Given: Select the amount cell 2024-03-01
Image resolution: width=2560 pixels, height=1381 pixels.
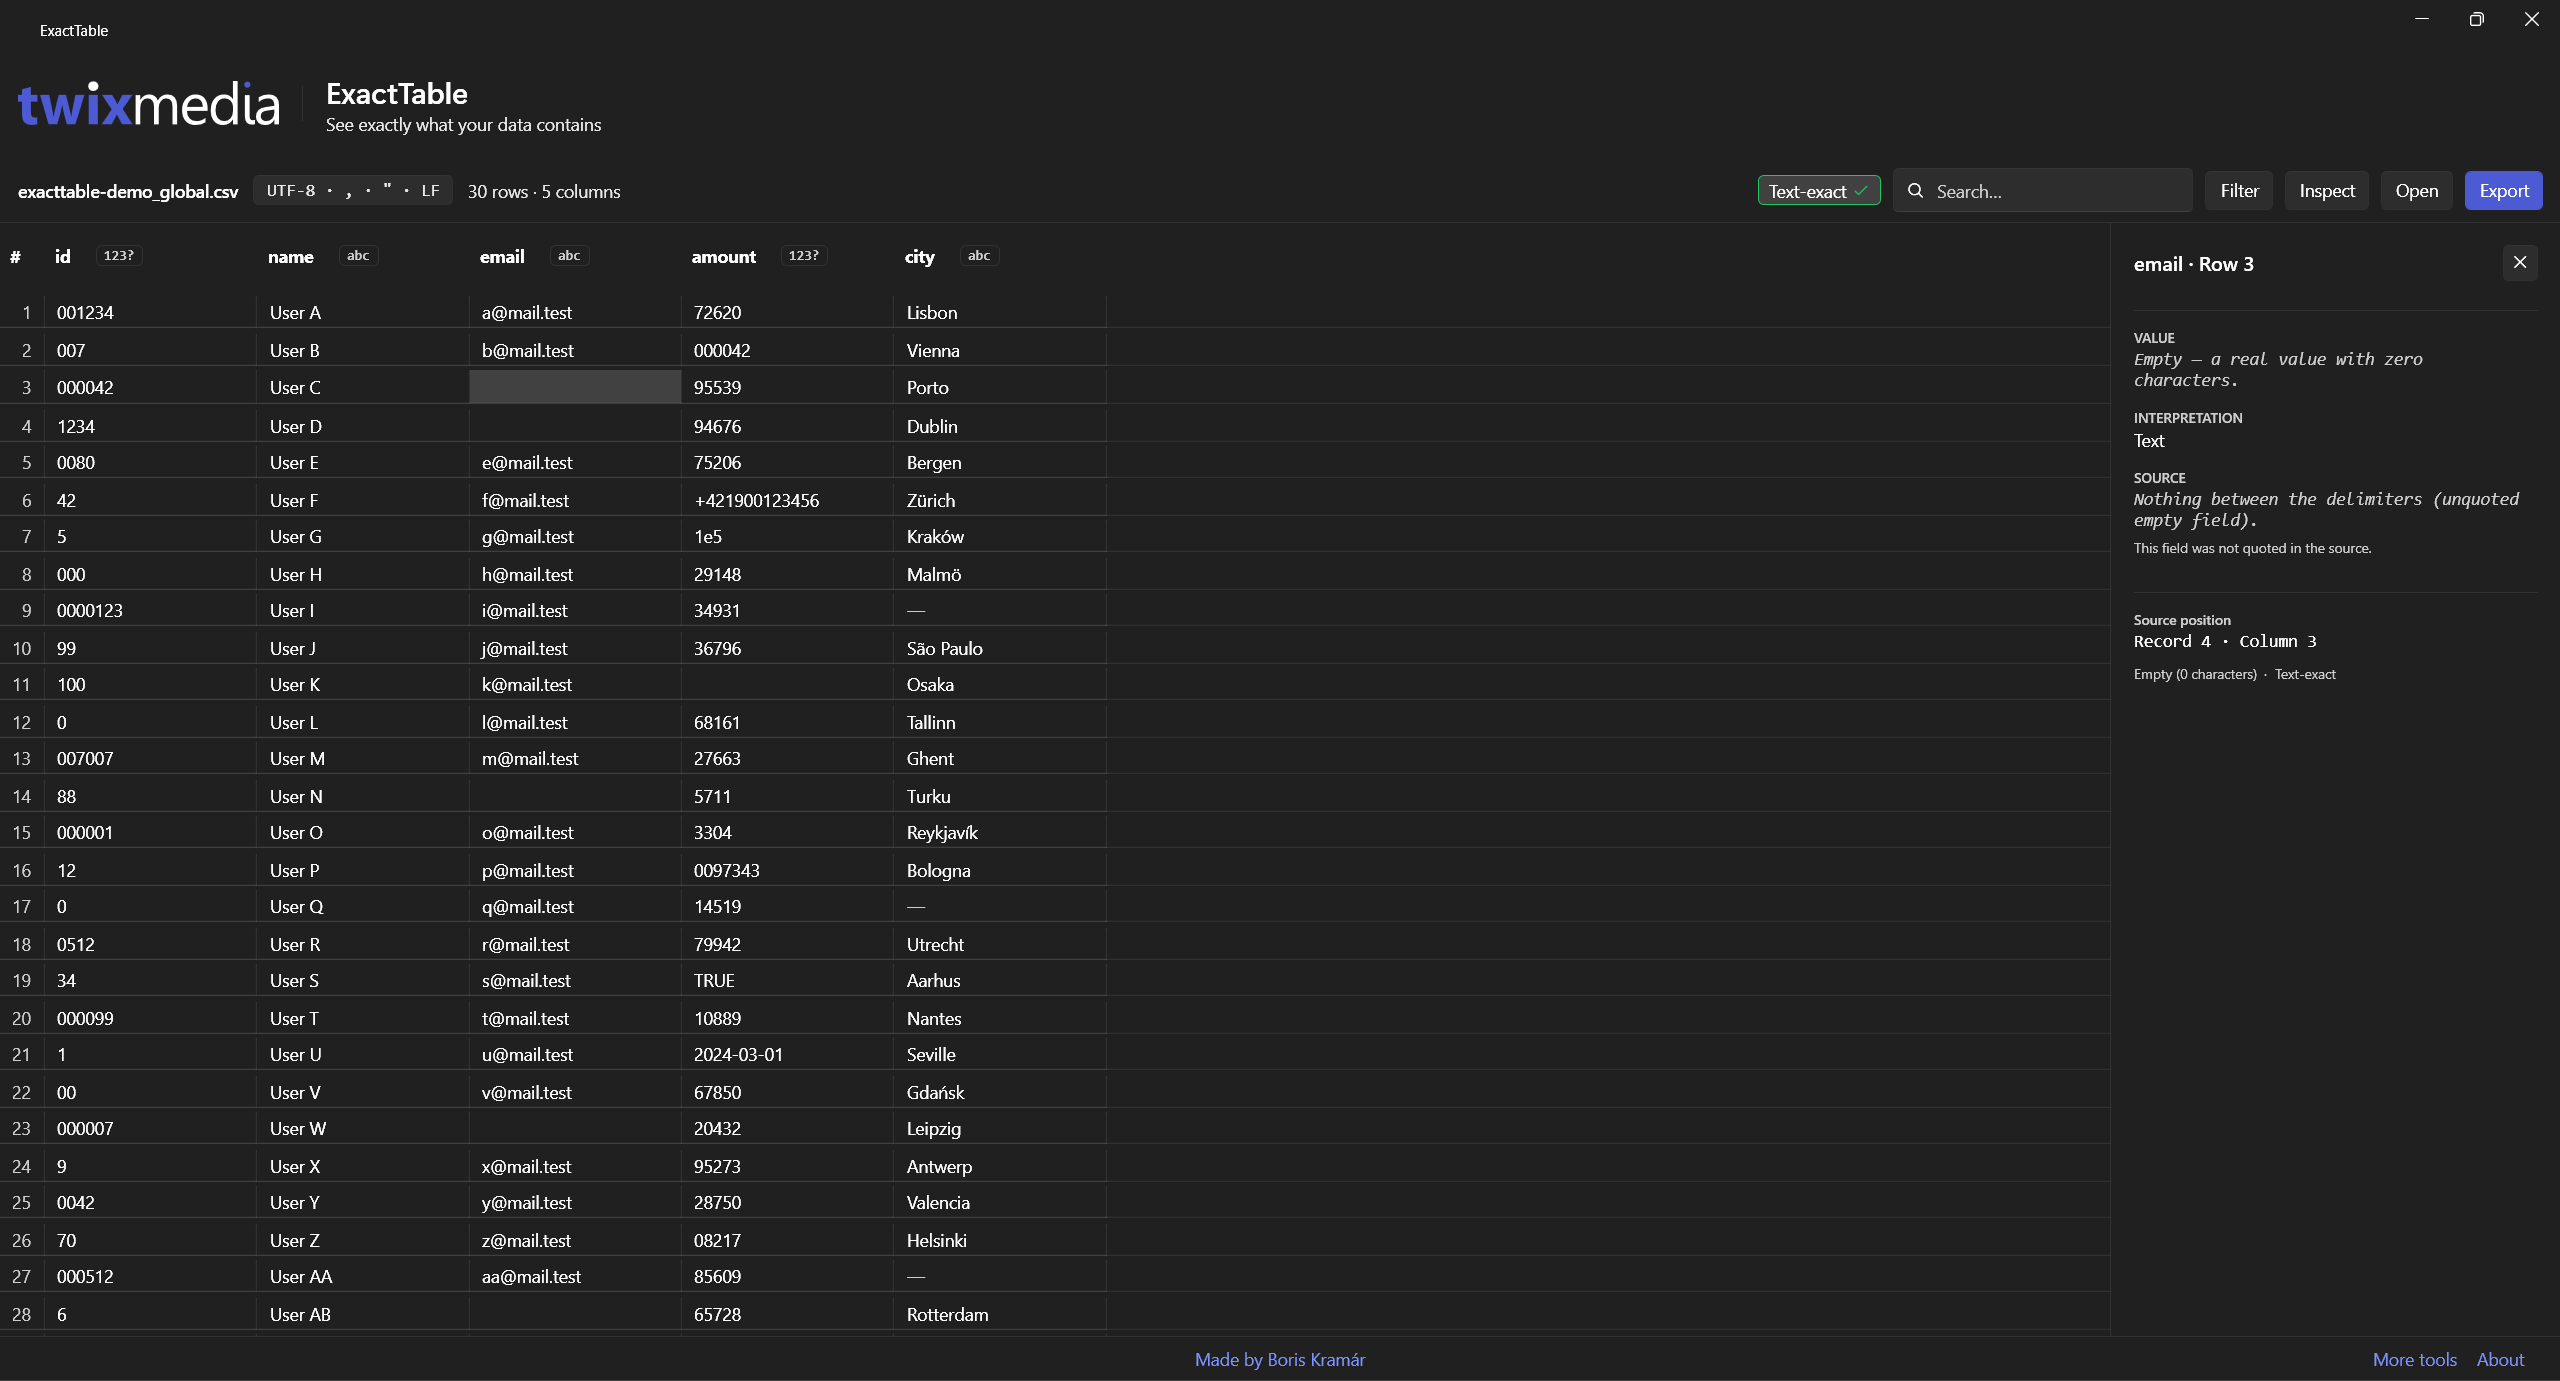Looking at the screenshot, I should 787,1054.
